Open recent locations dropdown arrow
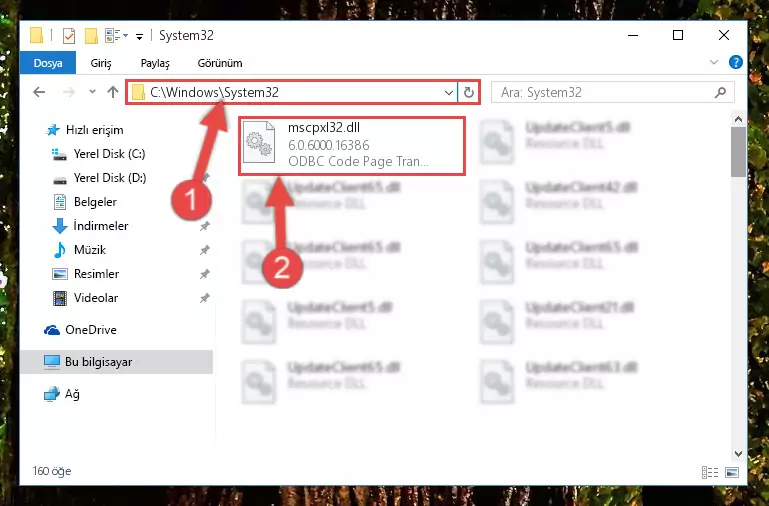769x506 pixels. coord(92,92)
